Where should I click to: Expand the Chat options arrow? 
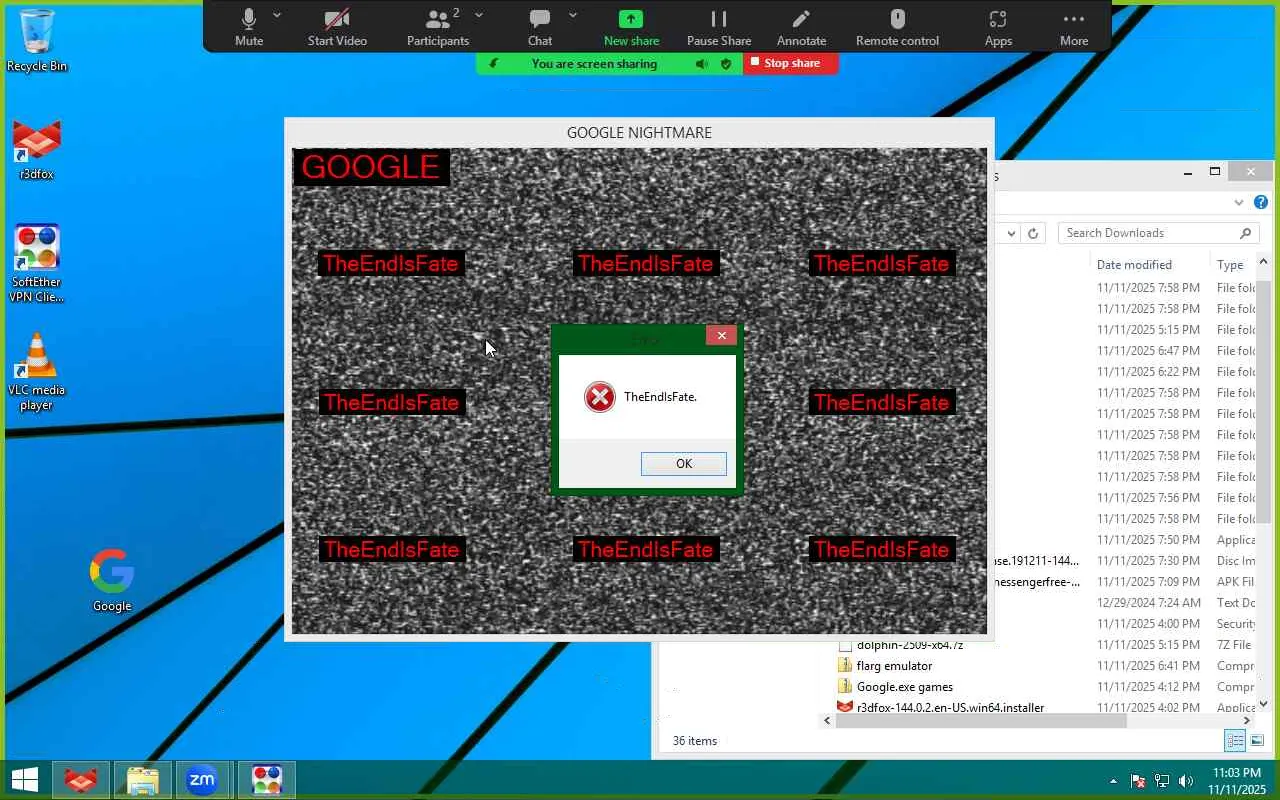[x=573, y=15]
